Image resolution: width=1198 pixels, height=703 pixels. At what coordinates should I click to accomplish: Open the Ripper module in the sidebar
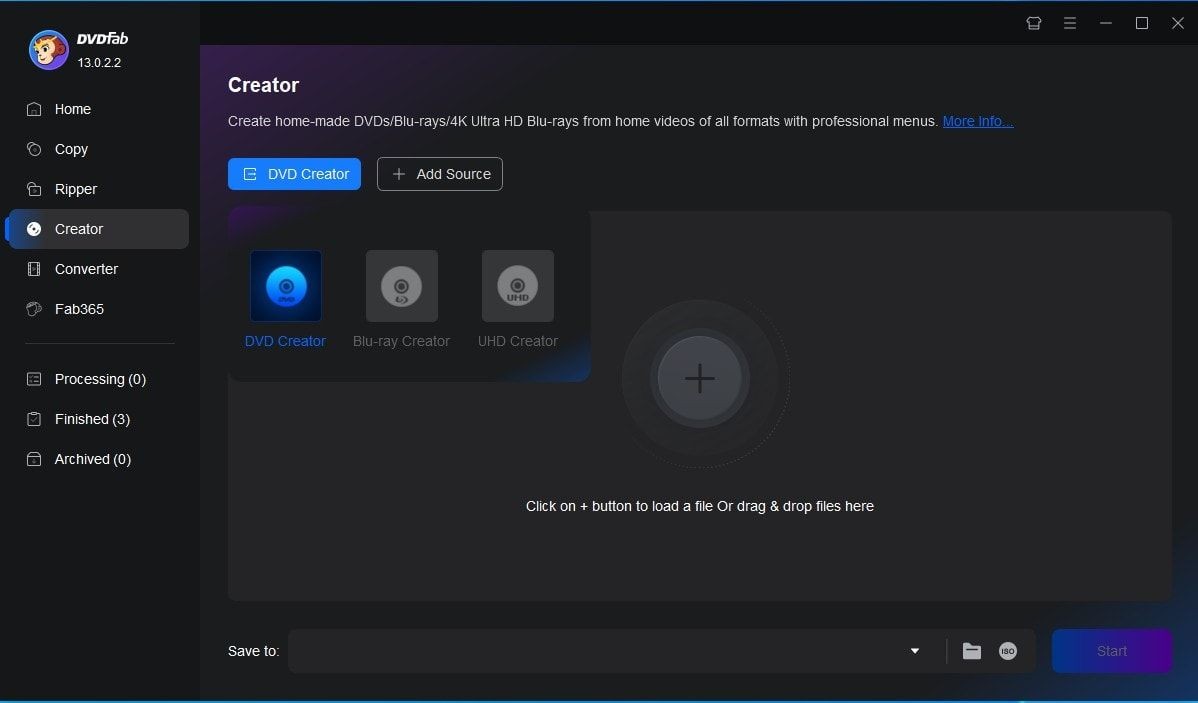click(x=76, y=189)
